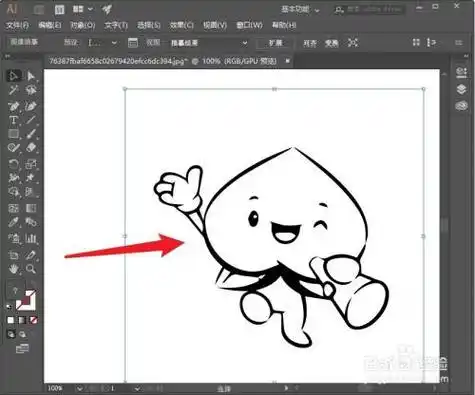Select the Lasso tool
This screenshot has height=395, width=475.
[31, 90]
